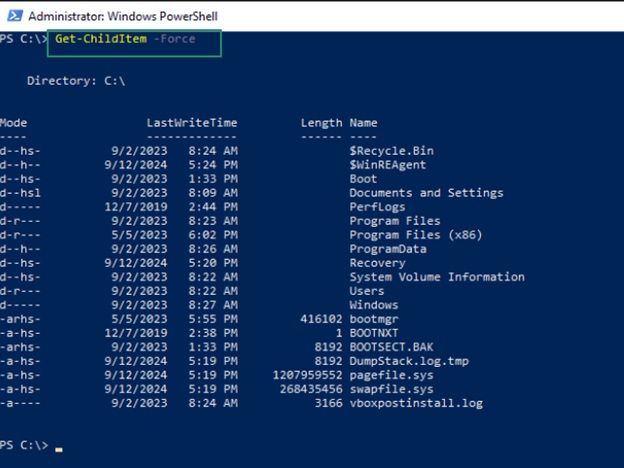Click the Directory: C:\ output line

pos(75,81)
